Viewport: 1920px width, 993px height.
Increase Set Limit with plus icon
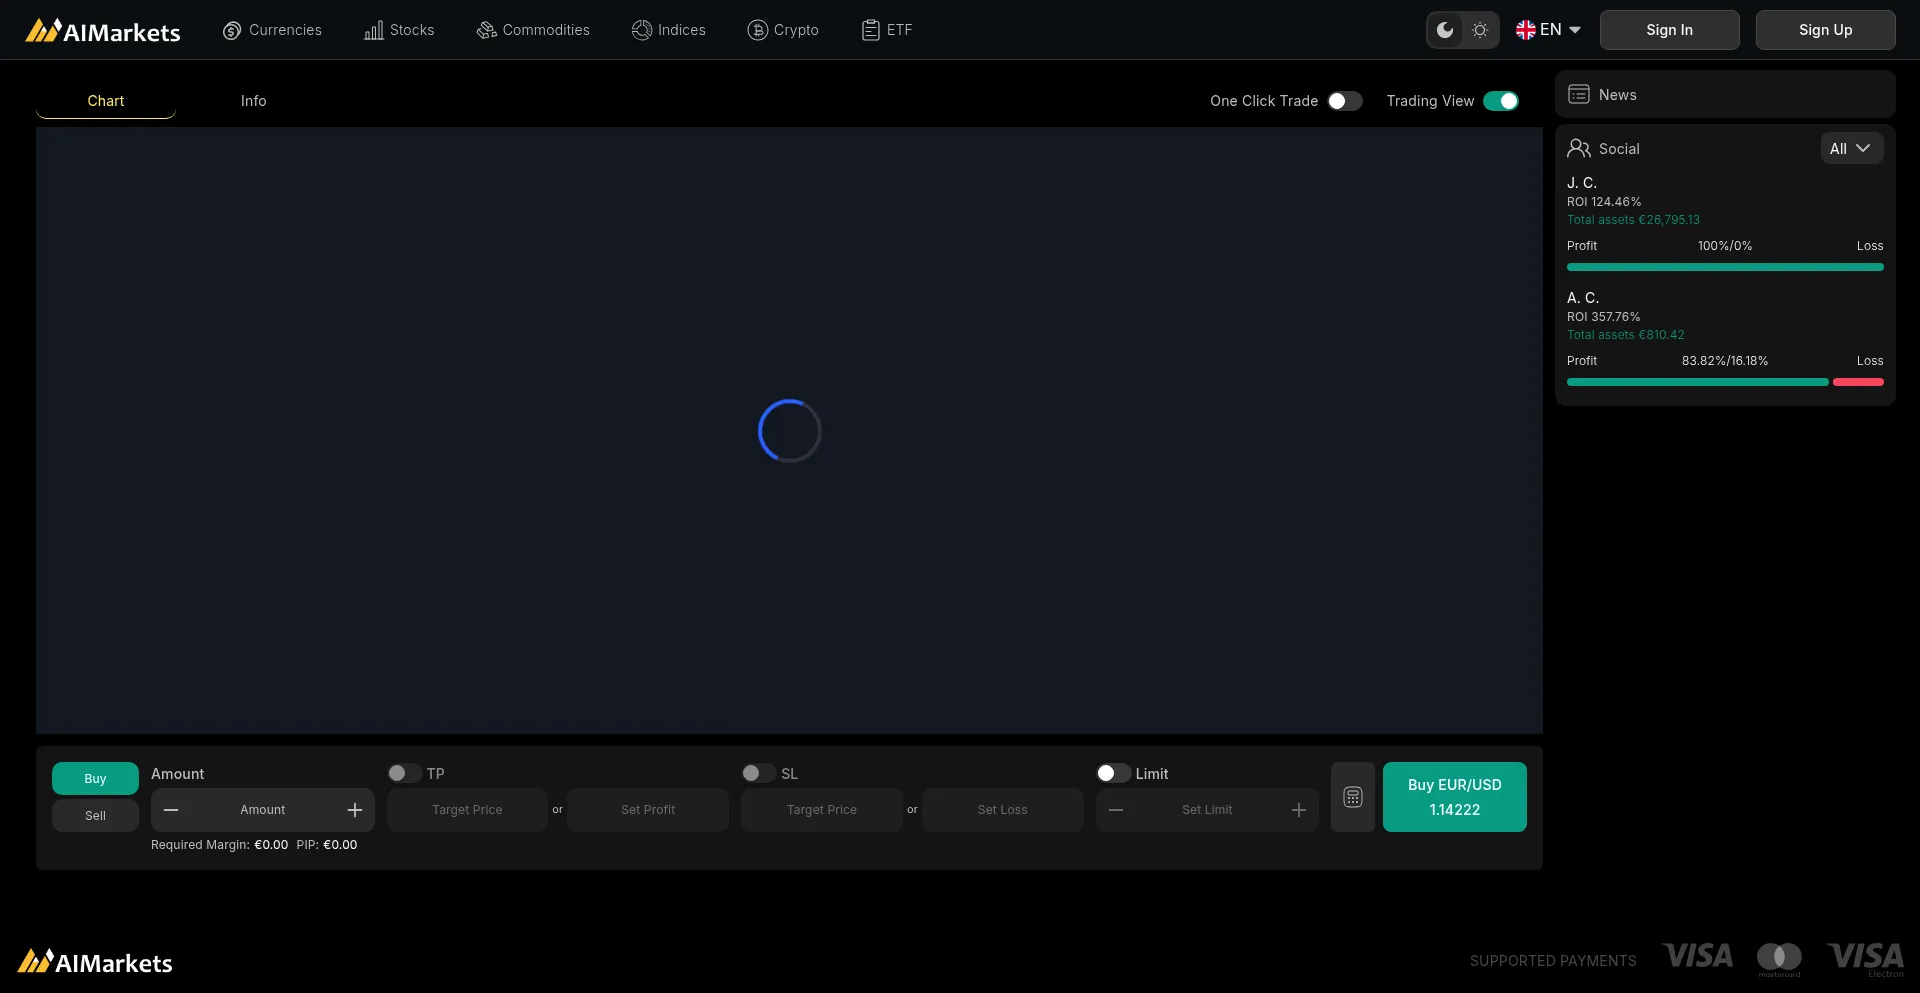coord(1299,810)
